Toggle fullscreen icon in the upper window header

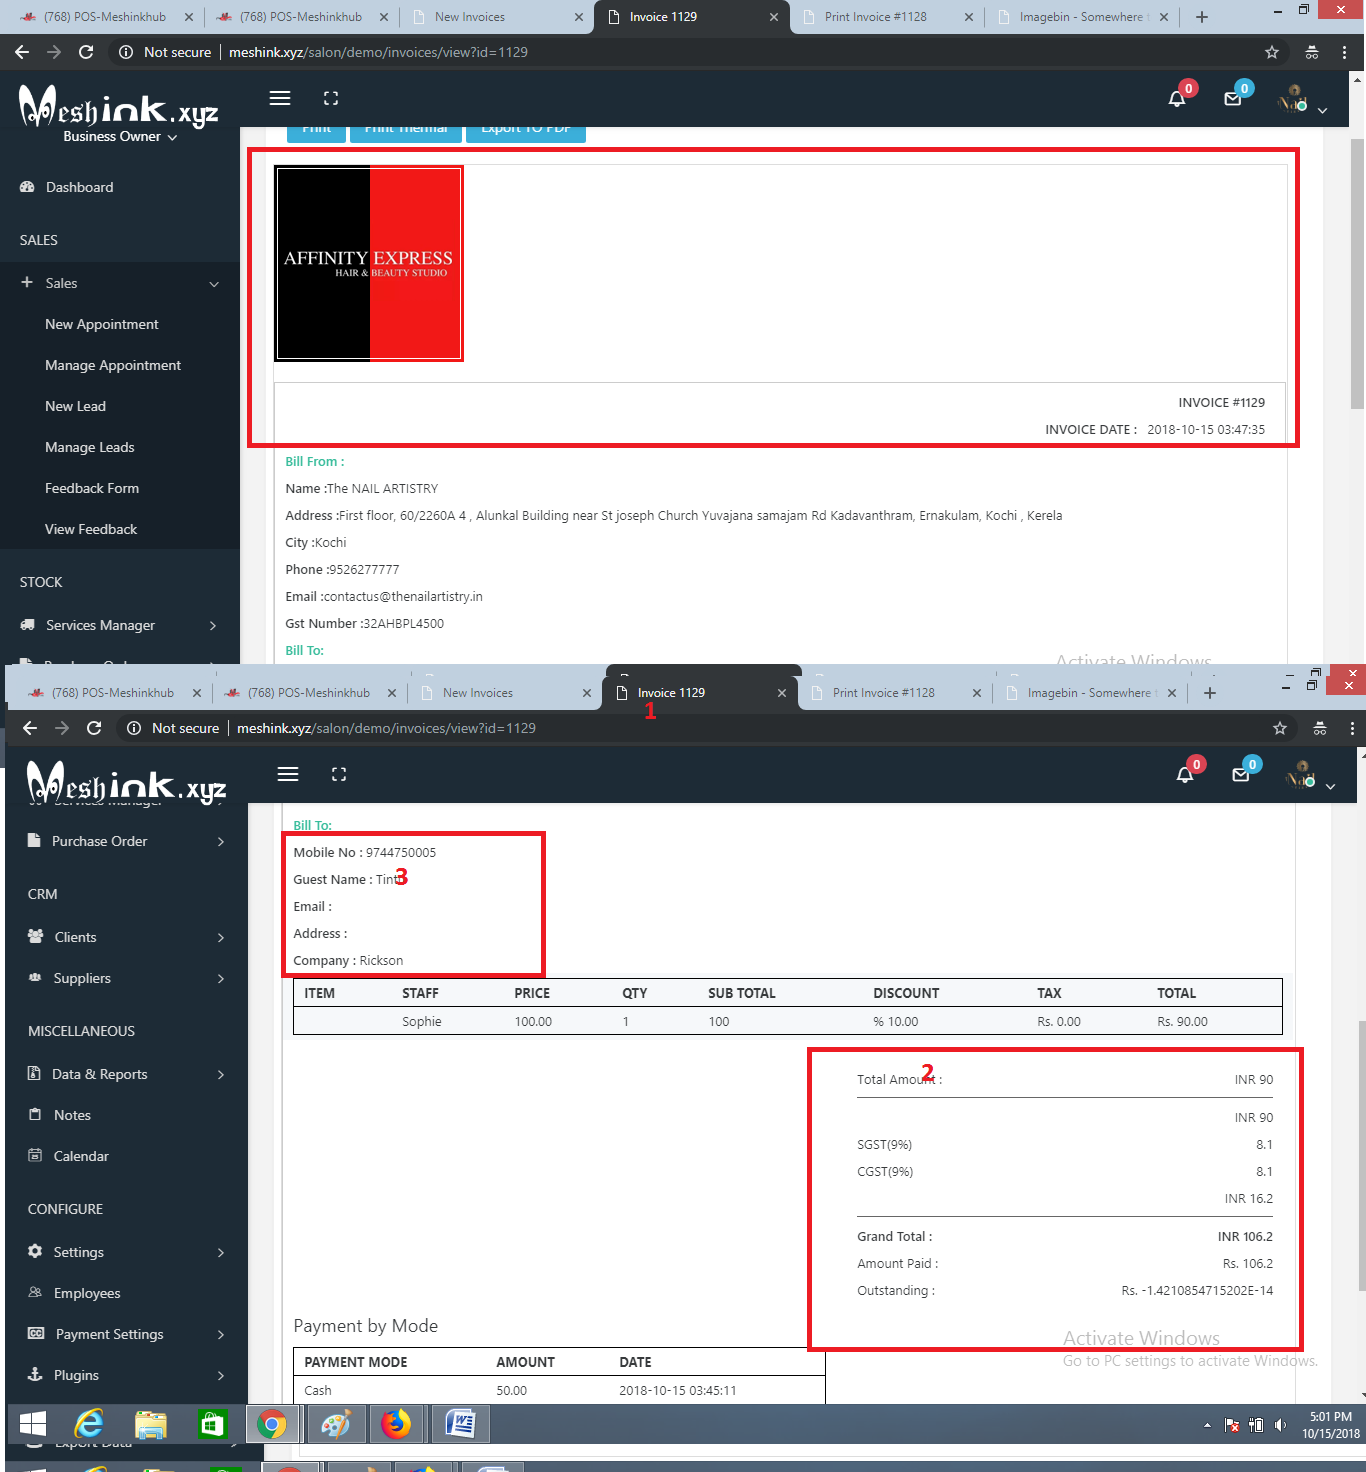[x=331, y=98]
